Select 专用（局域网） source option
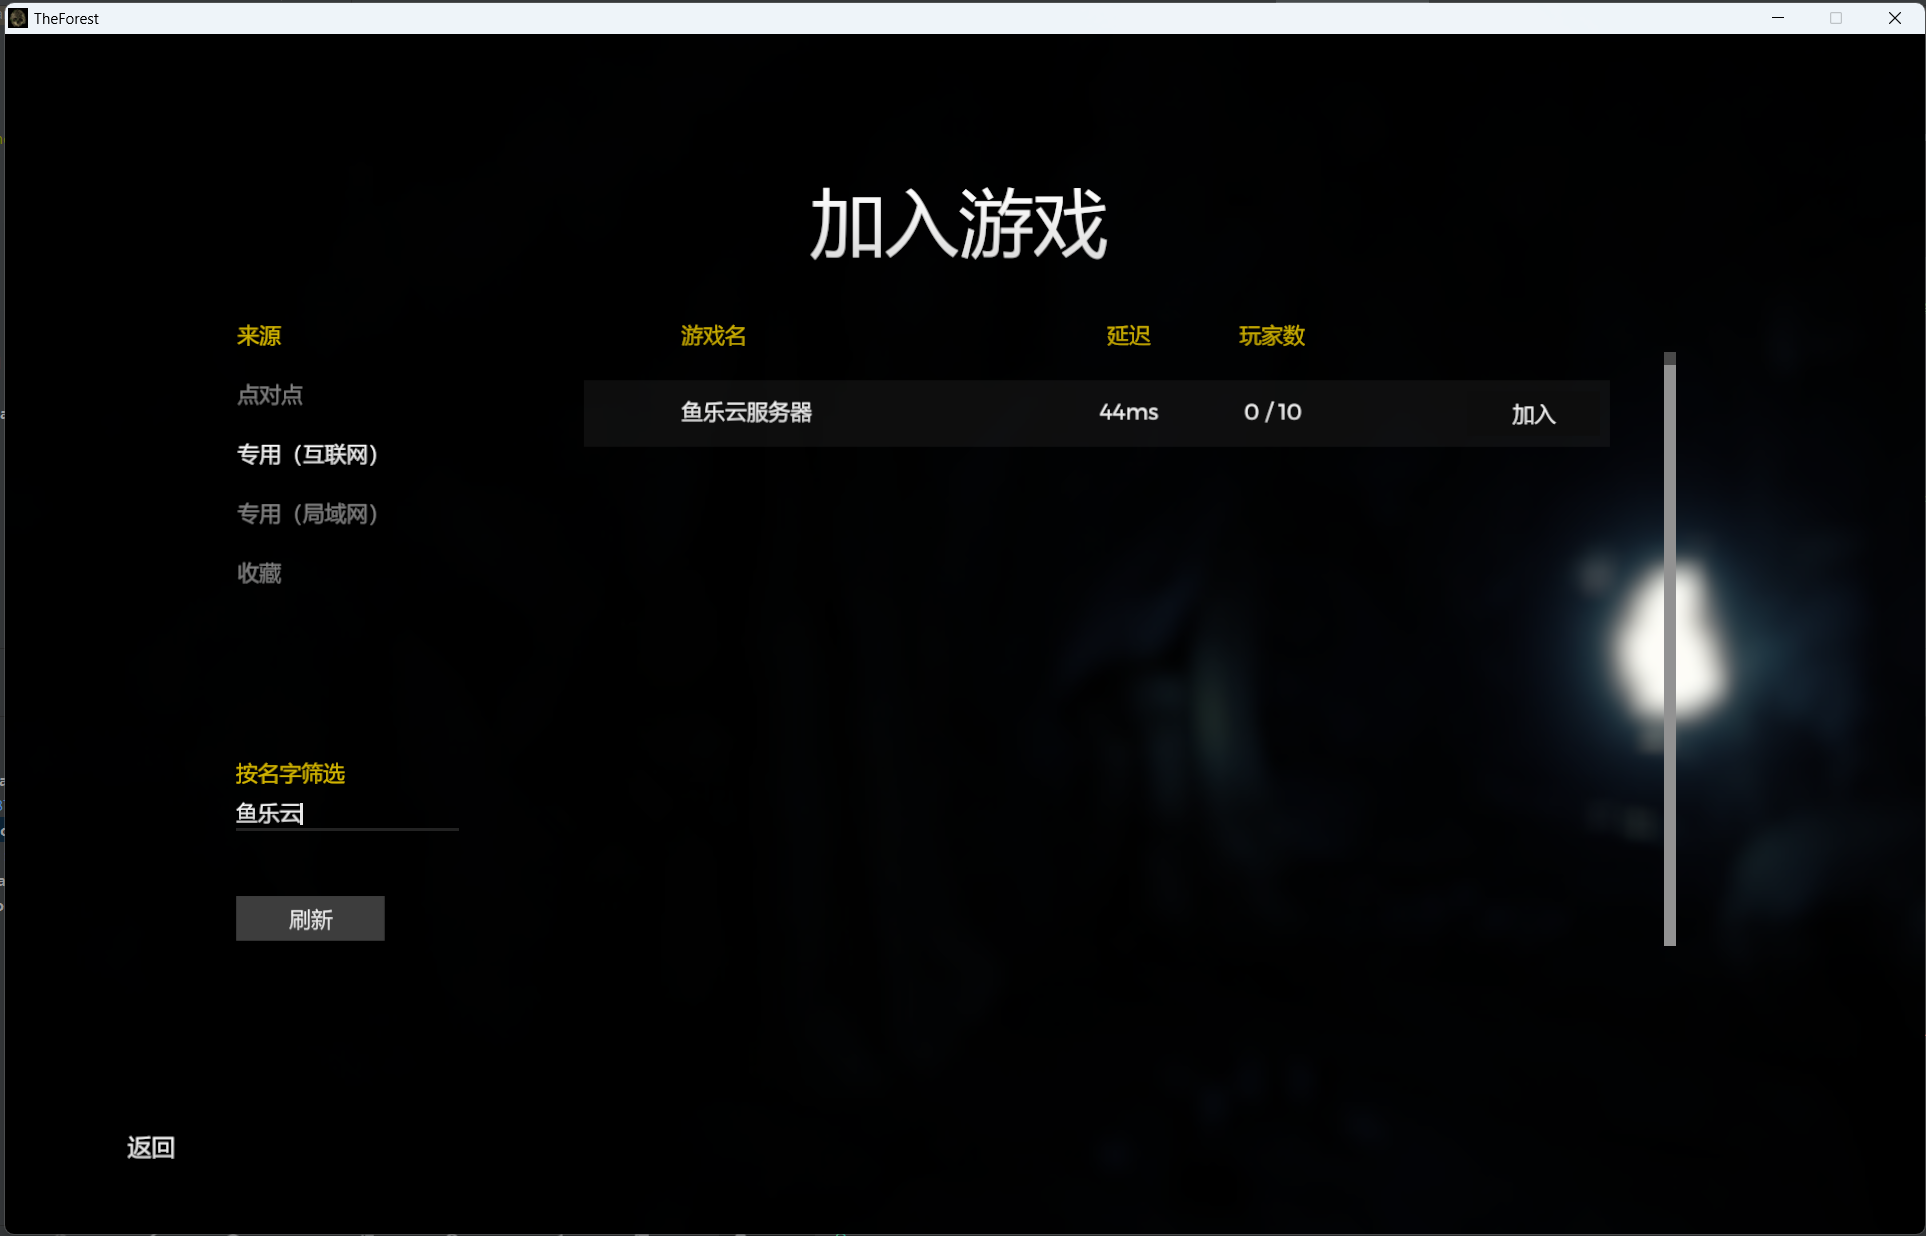 [x=307, y=514]
